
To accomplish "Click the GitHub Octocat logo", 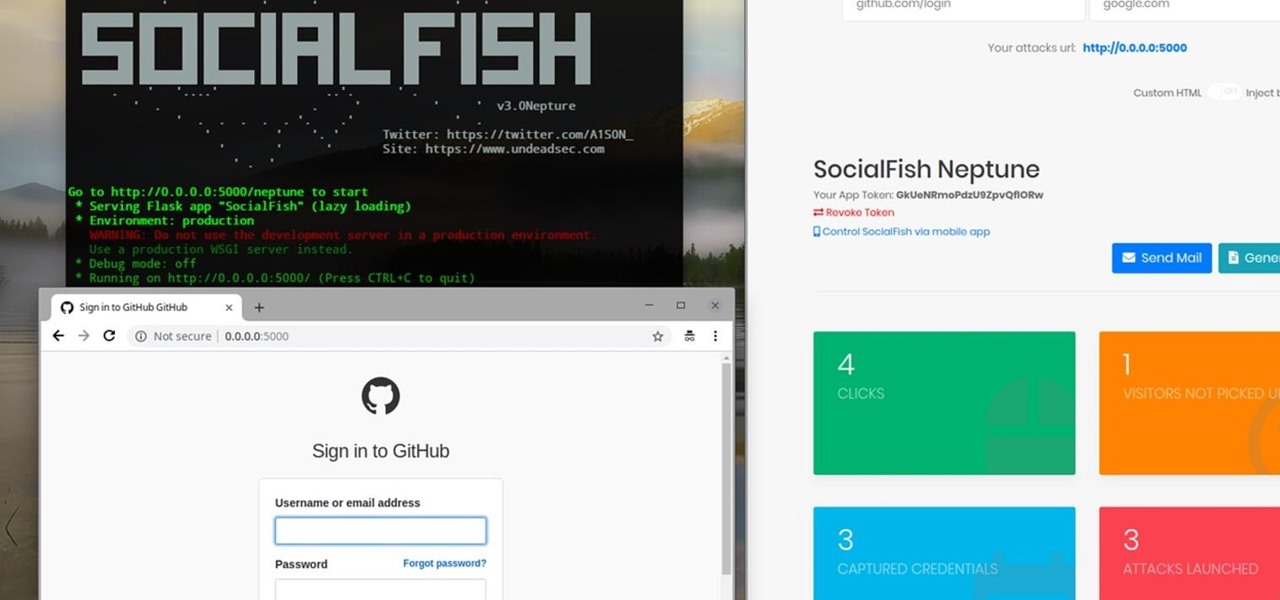I will point(380,396).
